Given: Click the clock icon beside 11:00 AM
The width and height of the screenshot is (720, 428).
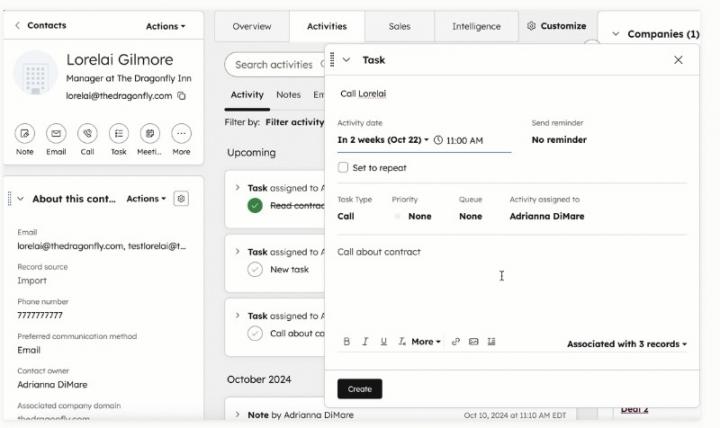Looking at the screenshot, I should click(439, 140).
